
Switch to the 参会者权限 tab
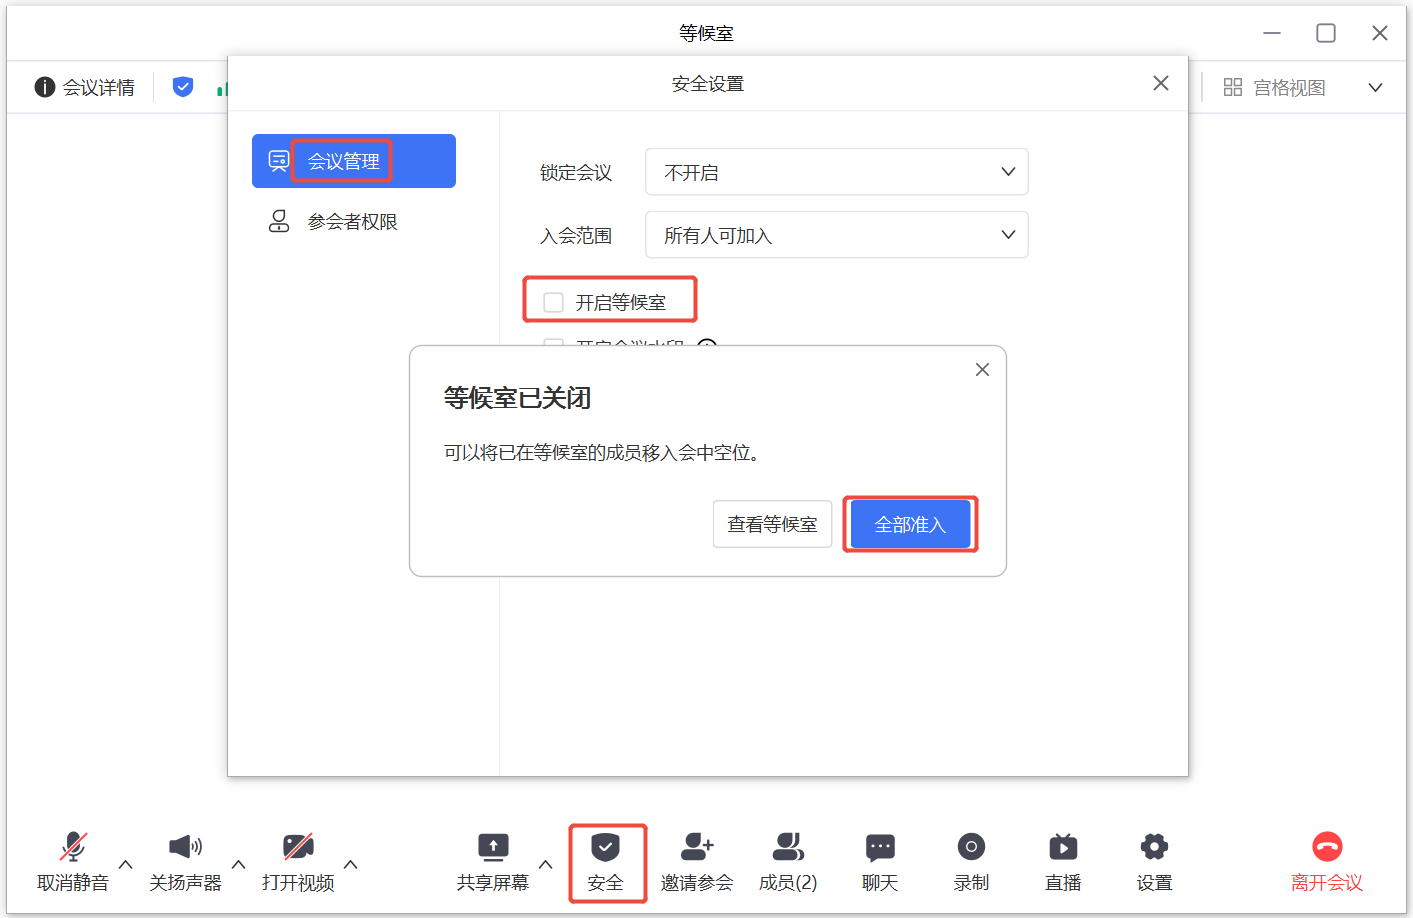pos(352,222)
